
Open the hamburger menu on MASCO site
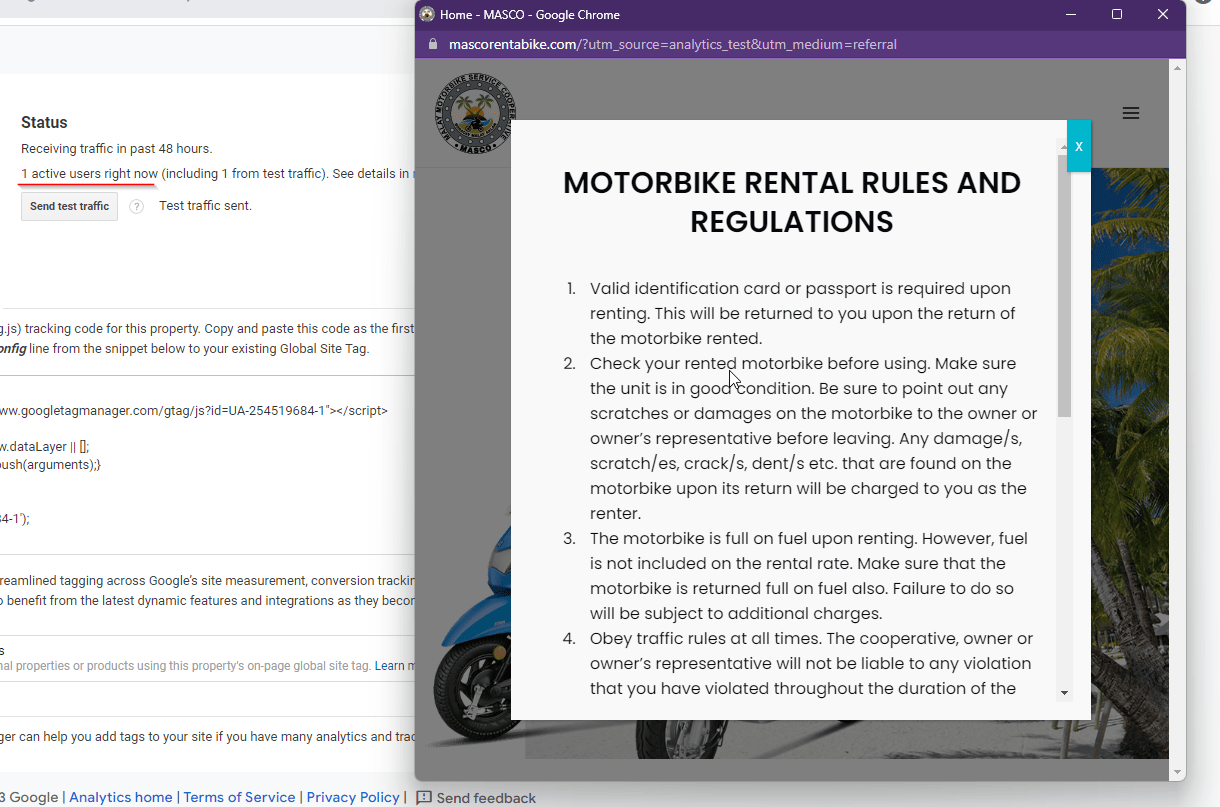[x=1131, y=113]
